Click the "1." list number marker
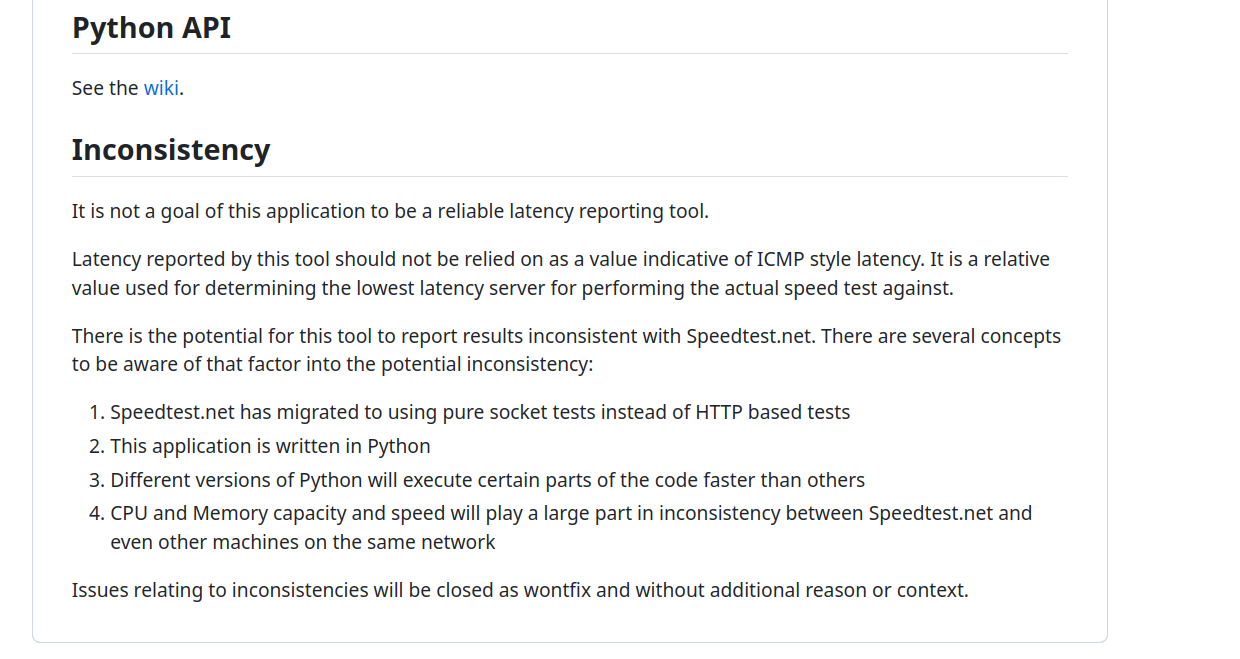This screenshot has width=1240, height=659. click(97, 412)
